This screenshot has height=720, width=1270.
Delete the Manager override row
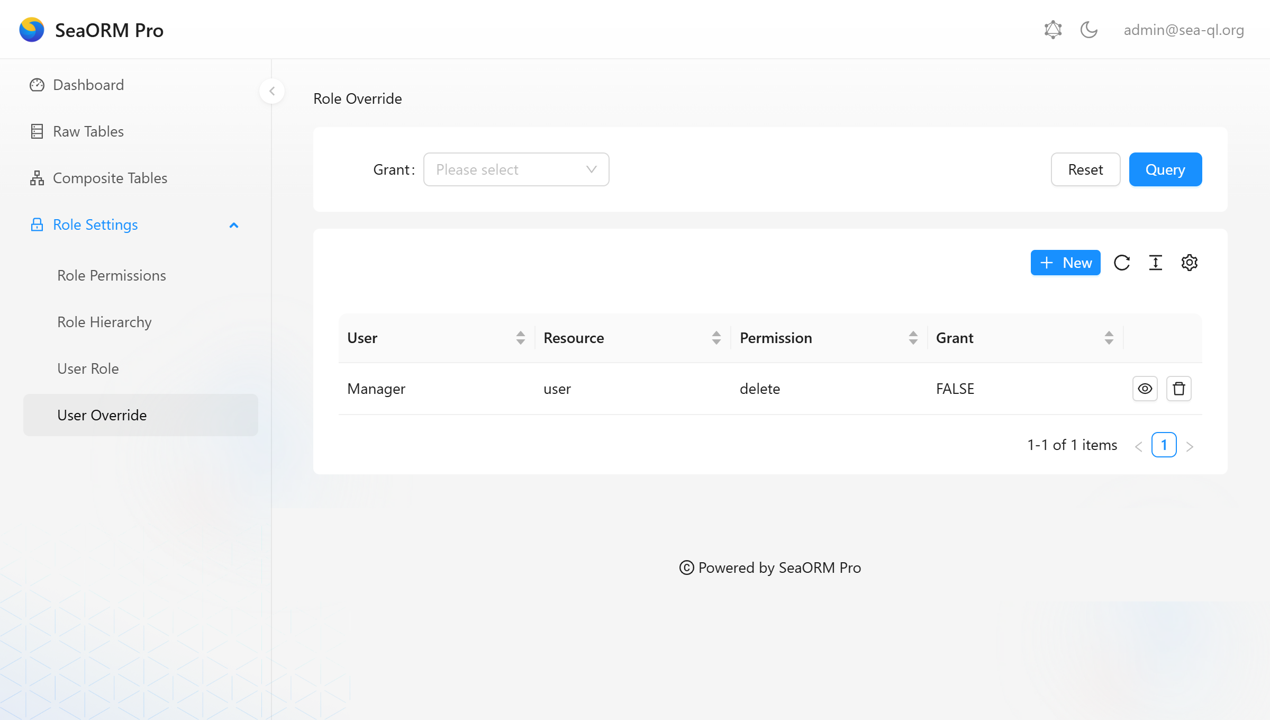pos(1179,389)
